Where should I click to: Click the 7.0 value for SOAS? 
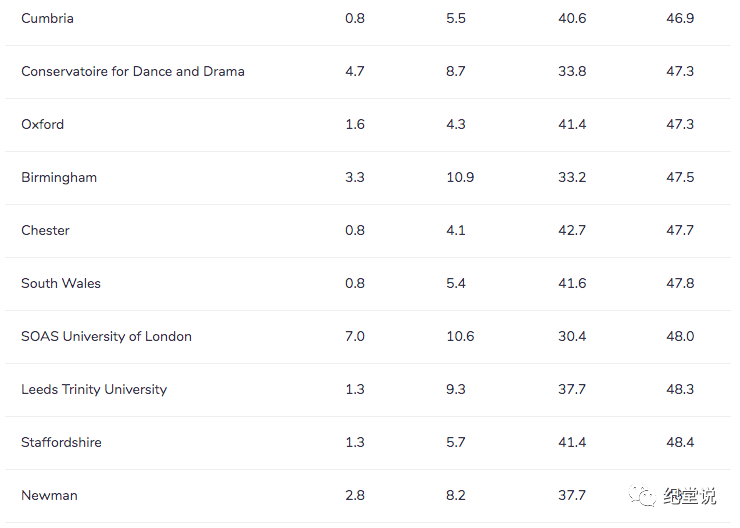coord(355,336)
